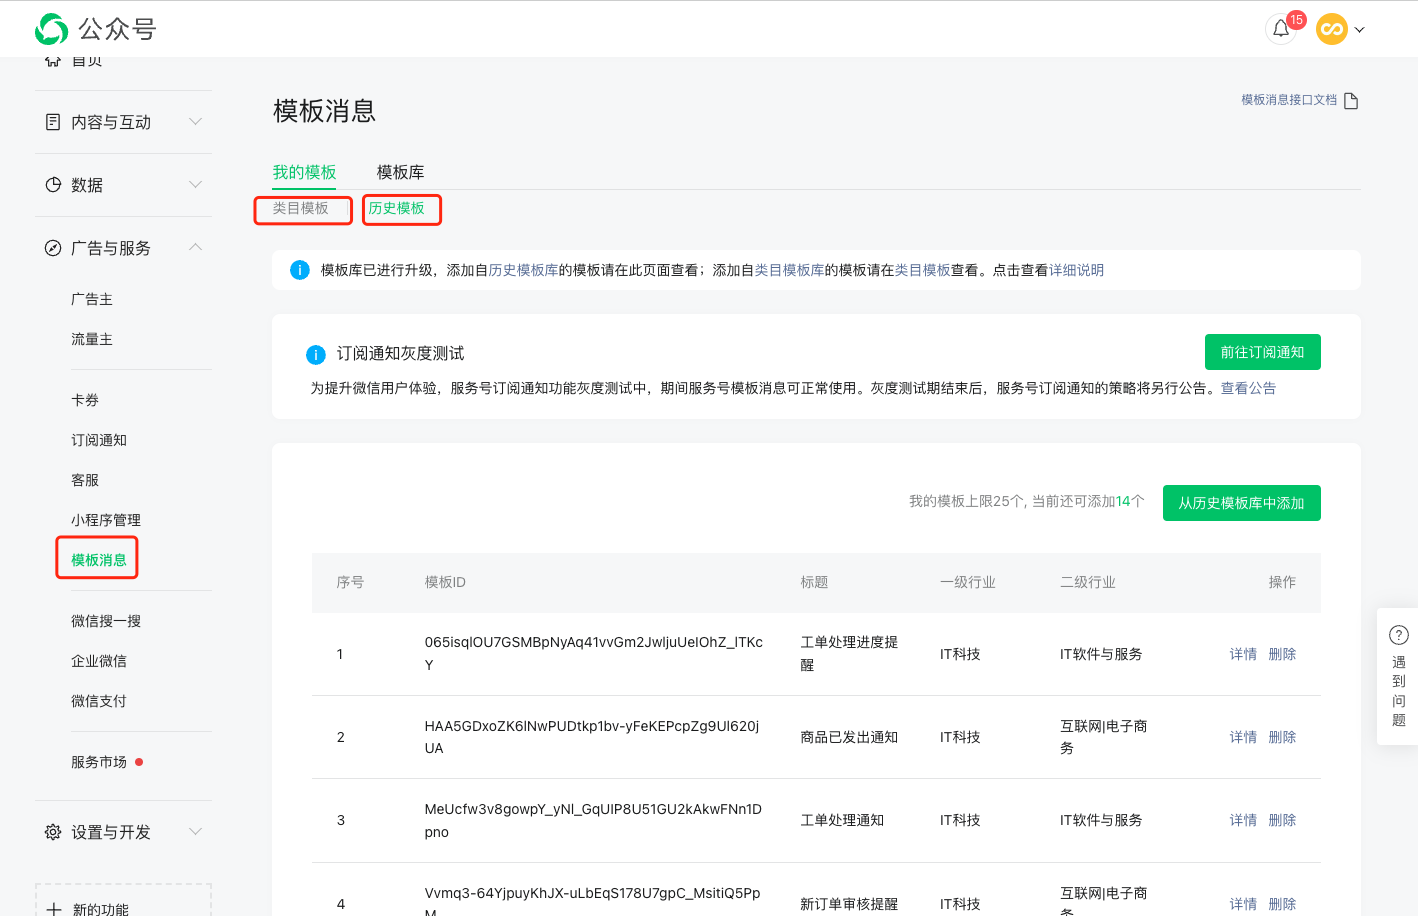Click the 模板消息接口文档 document icon
This screenshot has height=916, width=1418.
[x=1351, y=101]
